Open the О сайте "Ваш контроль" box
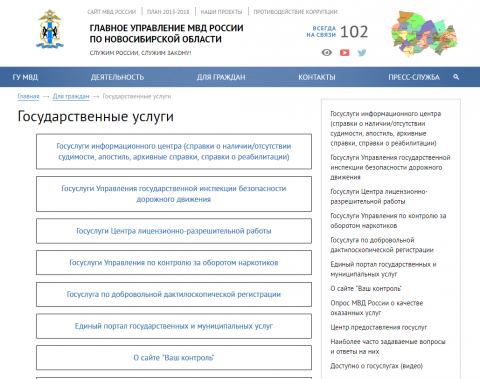 click(174, 358)
